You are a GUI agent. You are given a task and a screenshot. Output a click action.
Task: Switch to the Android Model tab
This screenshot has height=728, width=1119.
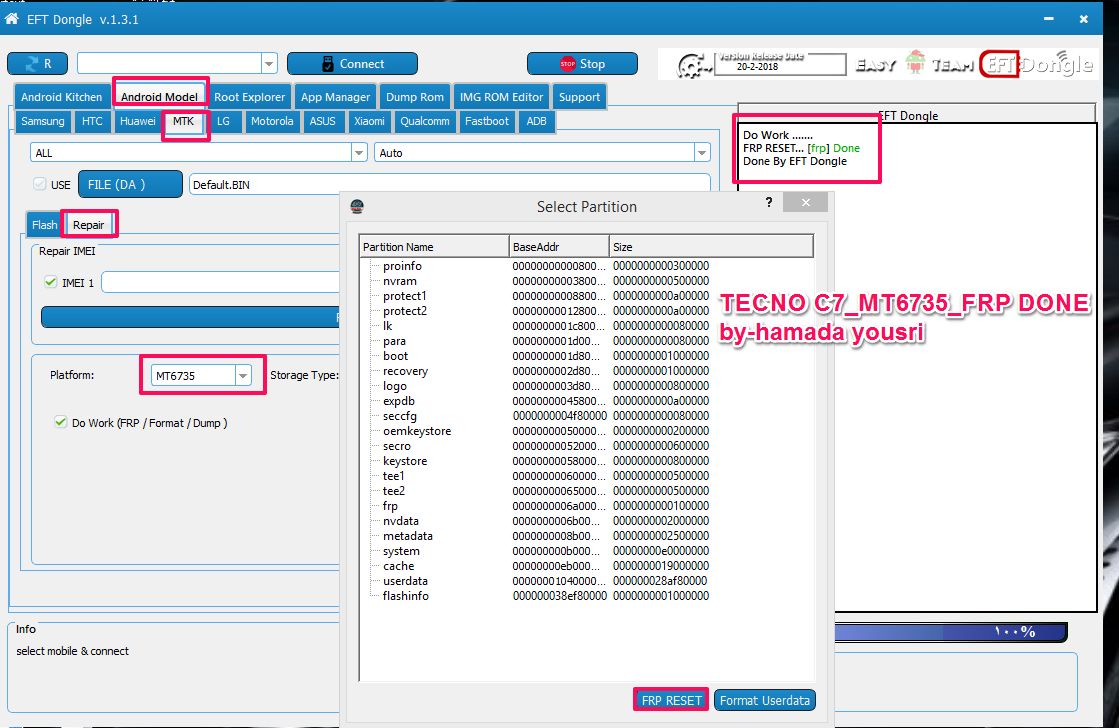[x=159, y=97]
